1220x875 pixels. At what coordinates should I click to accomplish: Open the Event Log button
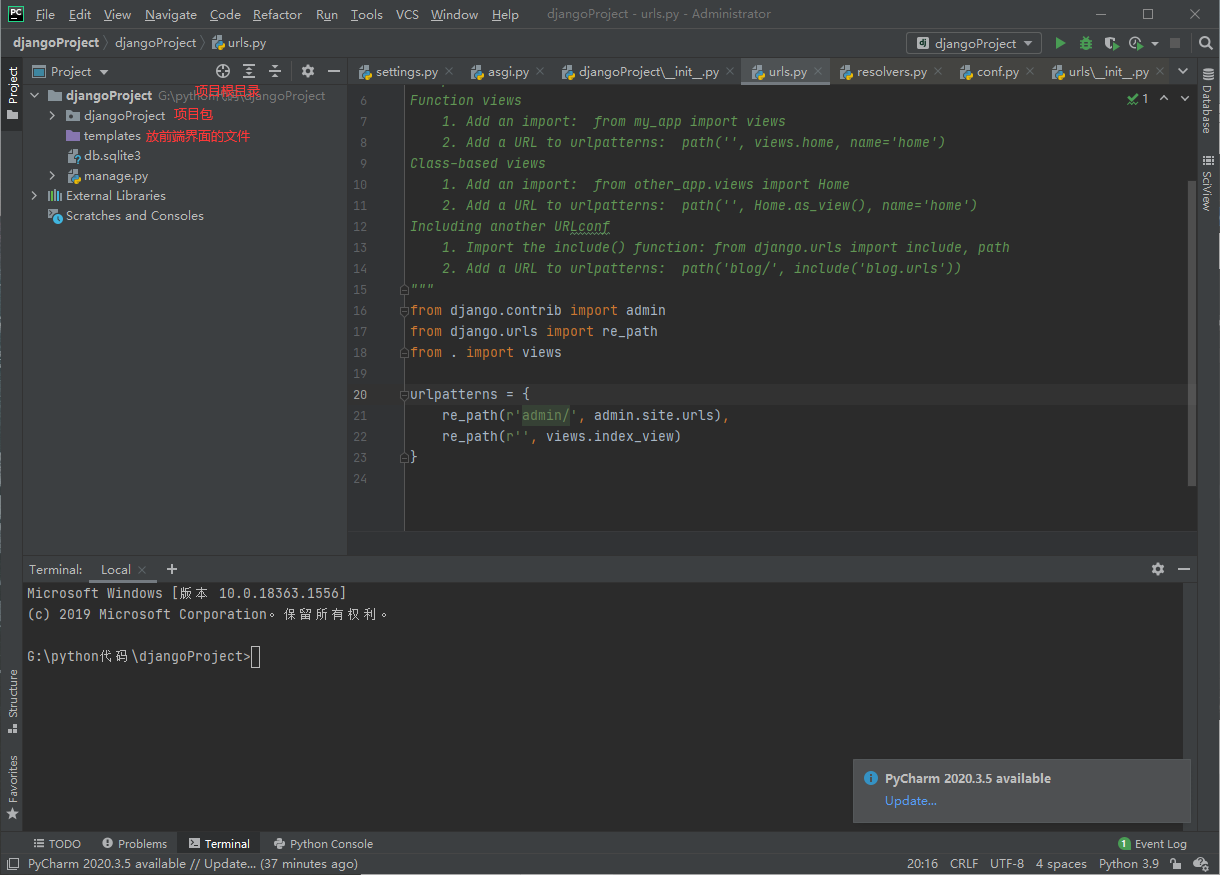(x=1152, y=844)
